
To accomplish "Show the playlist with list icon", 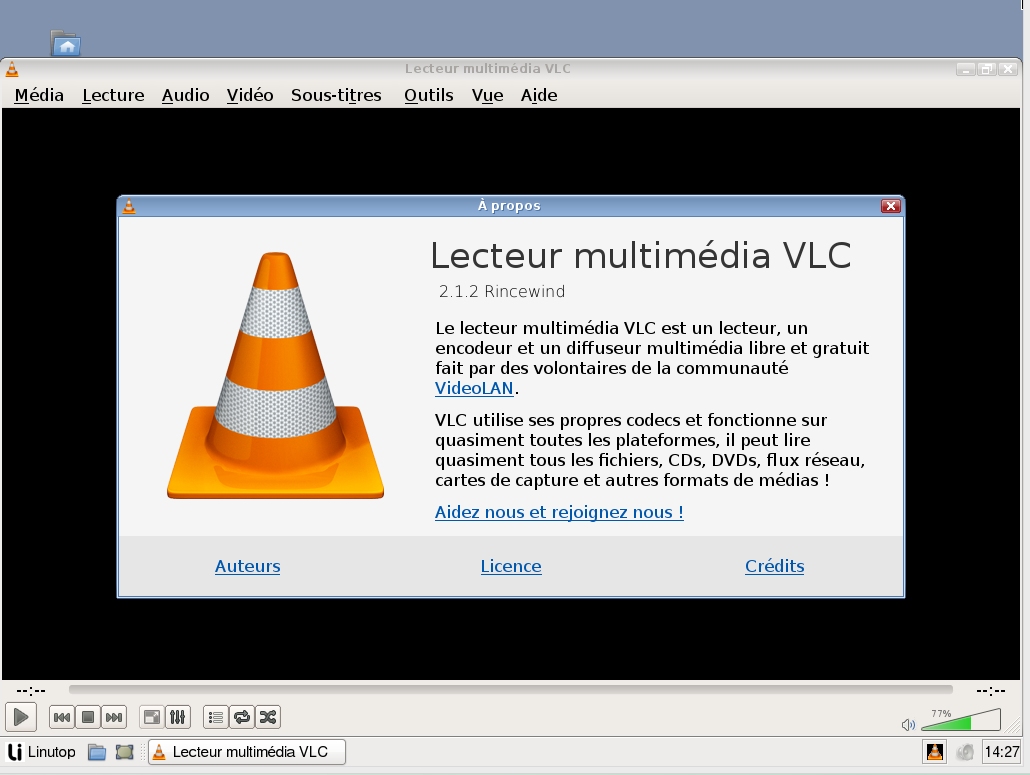I will pyautogui.click(x=216, y=717).
